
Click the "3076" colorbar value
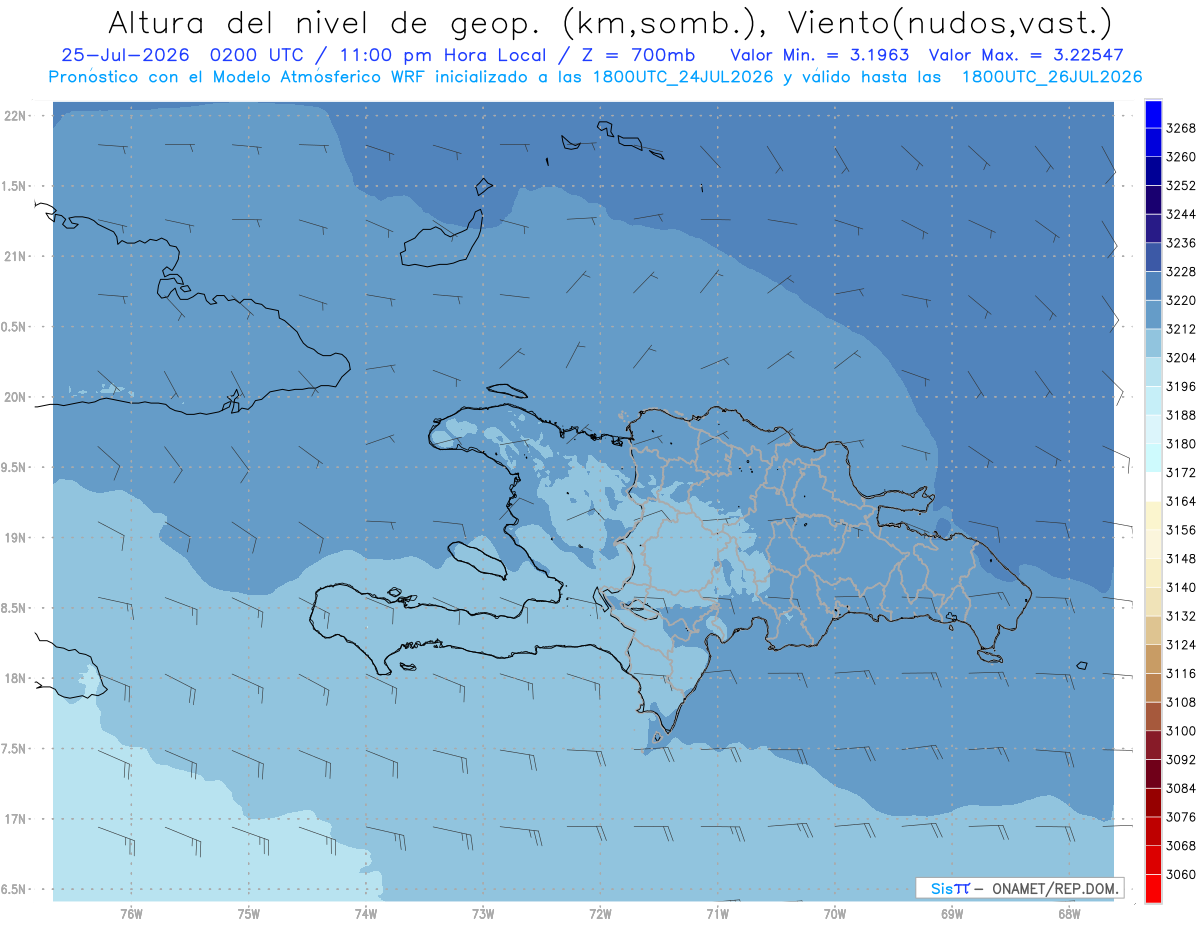tap(1181, 817)
